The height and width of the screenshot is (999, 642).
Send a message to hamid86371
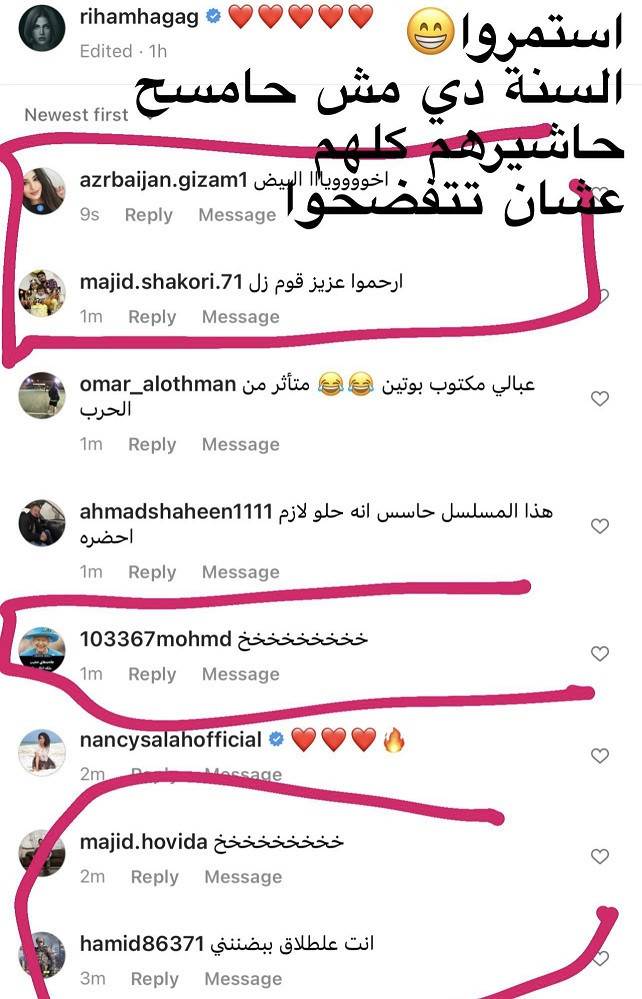click(x=243, y=979)
